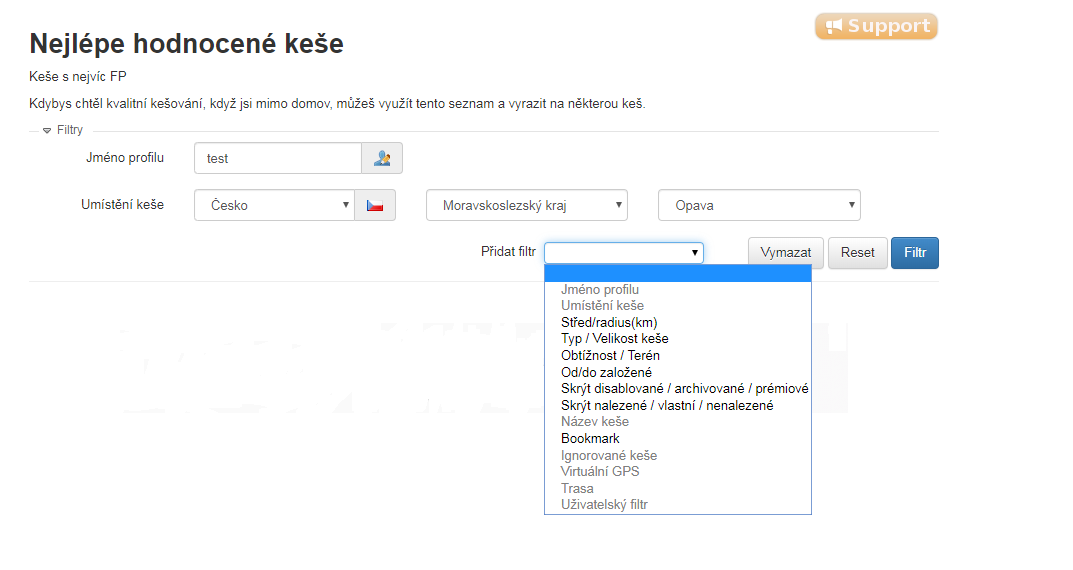Choose Skrýt nalezené / vlastní / nenalezené
This screenshot has height=570, width=1073.
tap(677, 405)
